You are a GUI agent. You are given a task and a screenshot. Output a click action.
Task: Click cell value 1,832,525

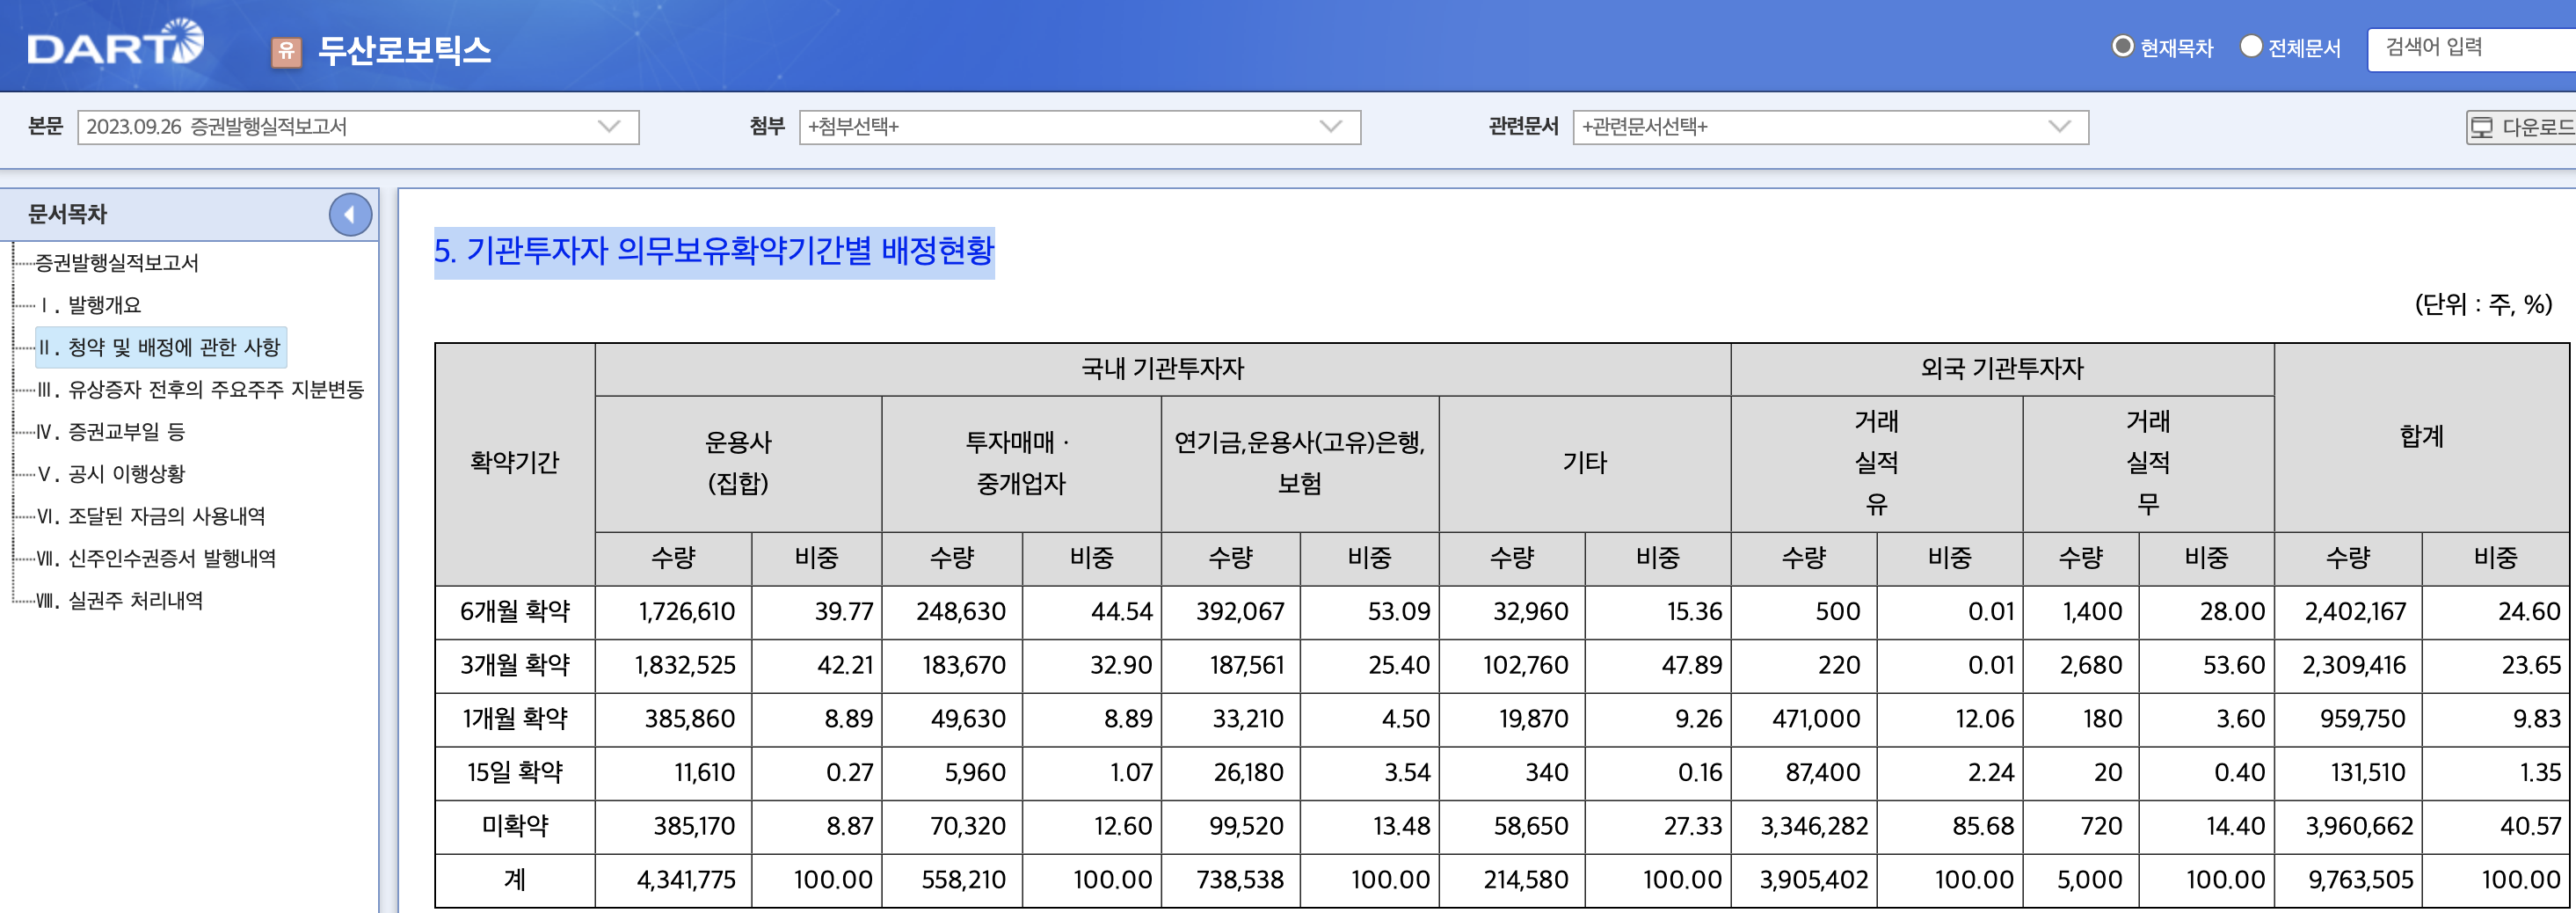click(x=685, y=665)
